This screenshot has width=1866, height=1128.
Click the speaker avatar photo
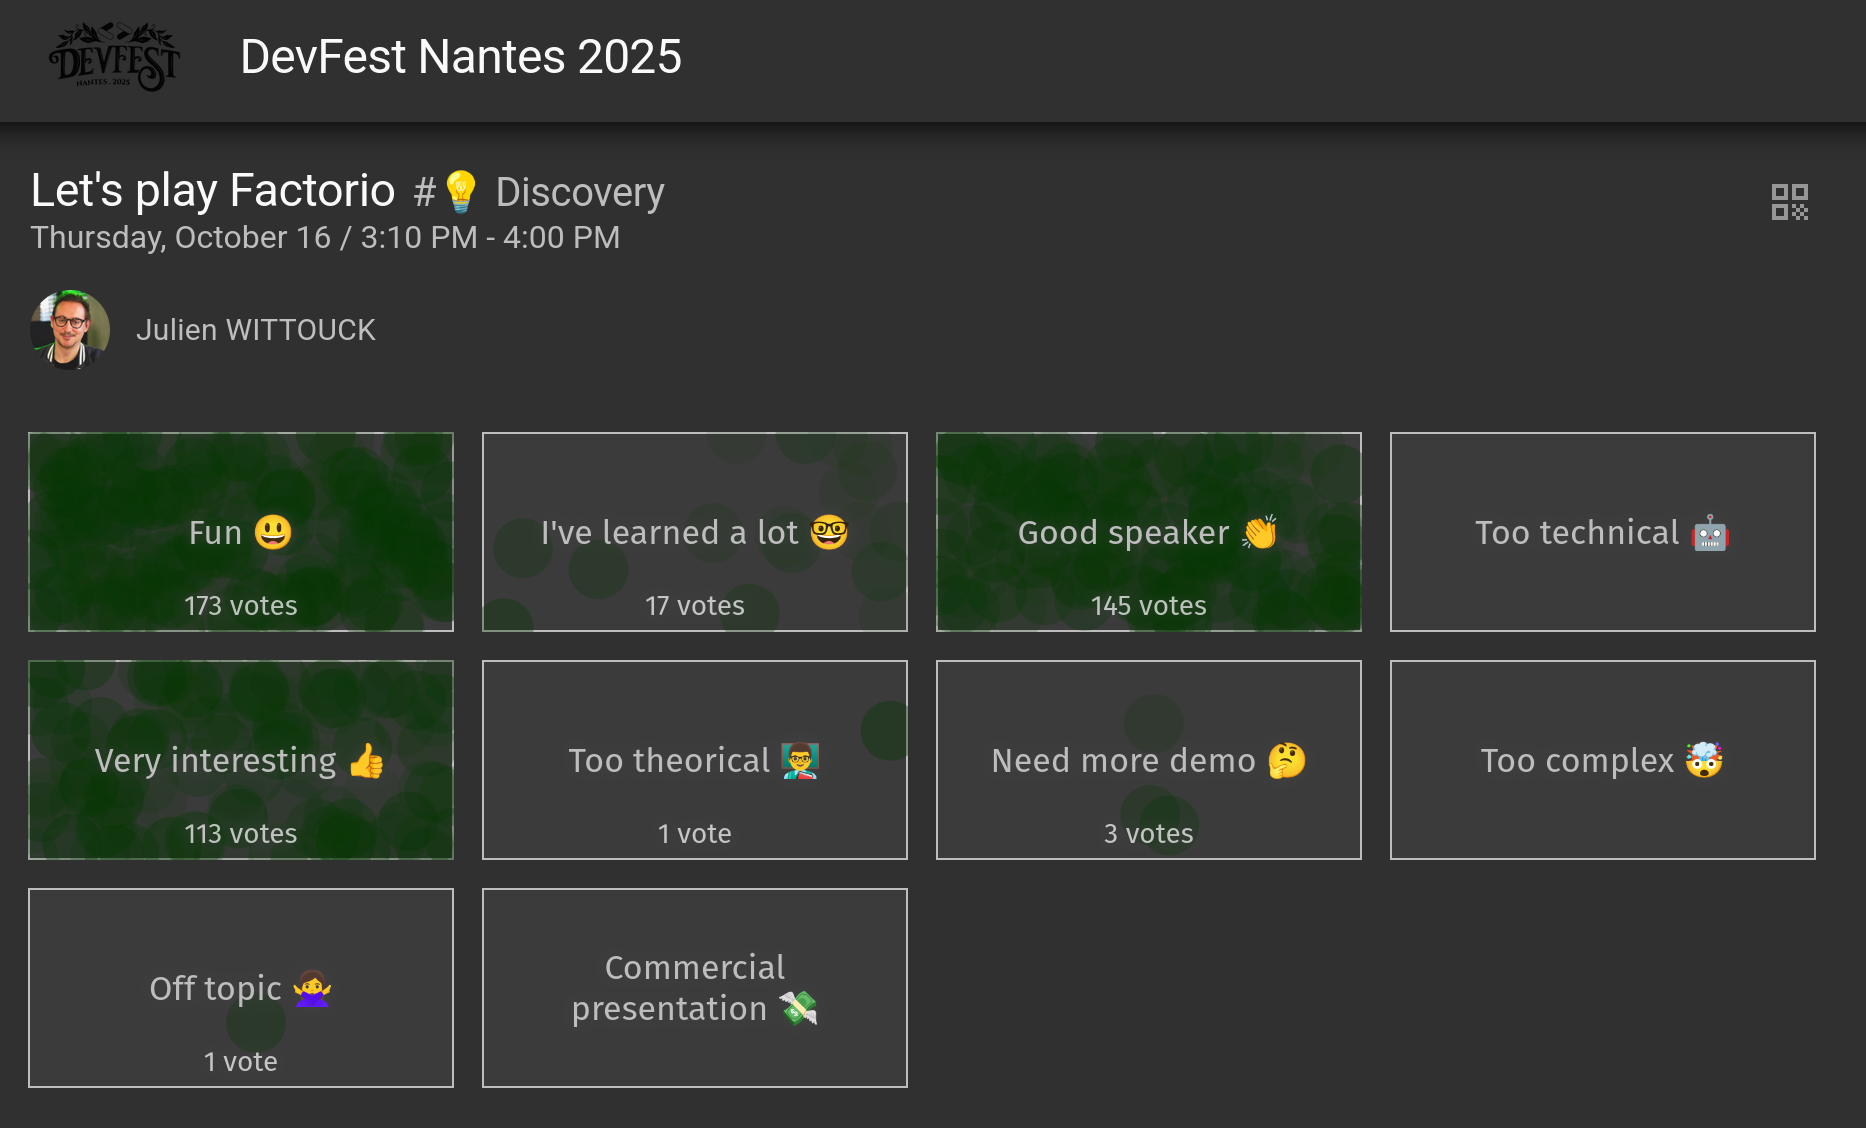70,330
